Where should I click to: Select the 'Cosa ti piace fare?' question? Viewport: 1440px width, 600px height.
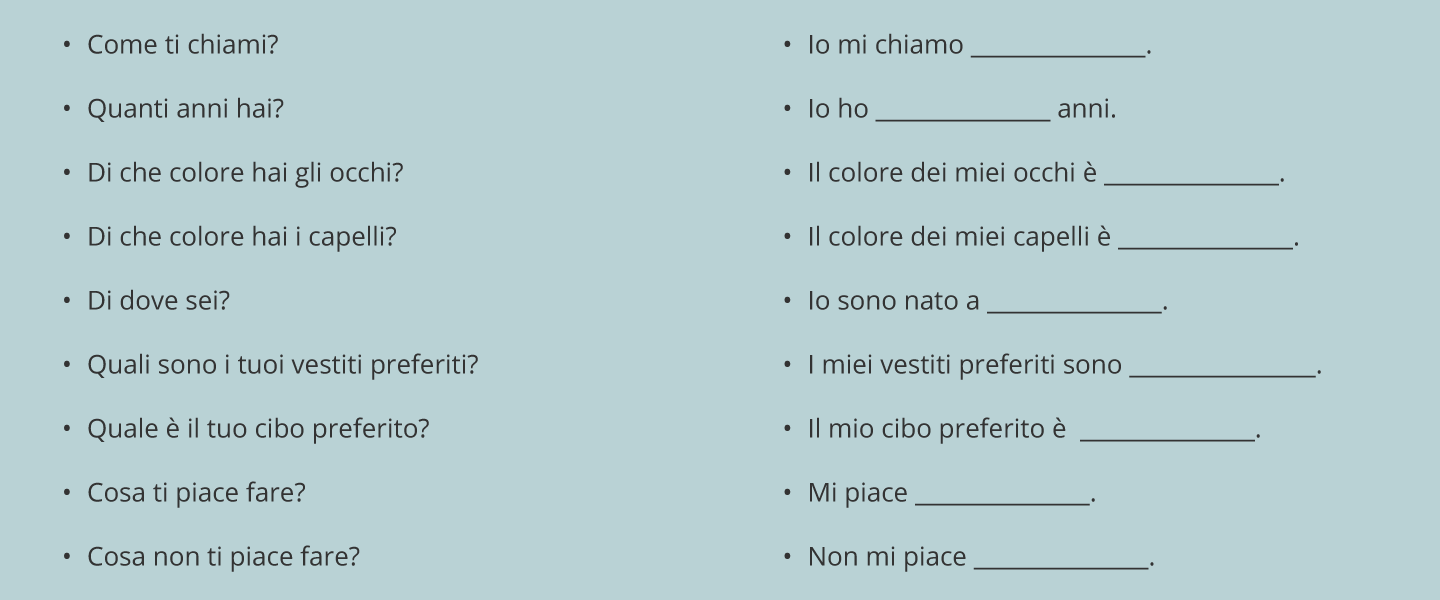(x=196, y=493)
